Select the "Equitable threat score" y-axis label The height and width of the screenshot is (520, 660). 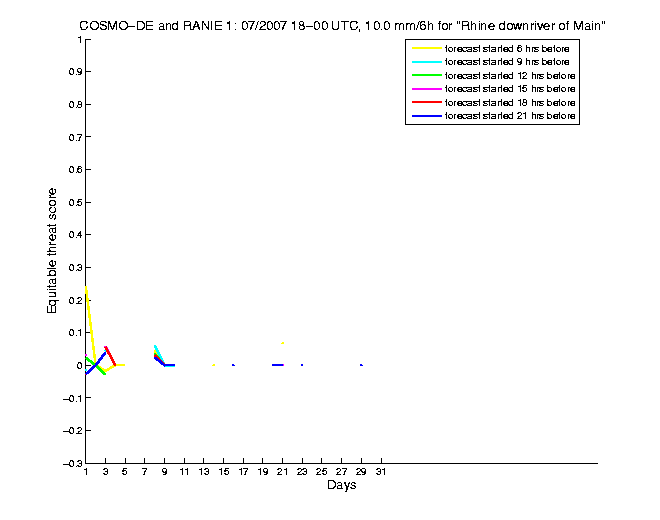point(51,251)
